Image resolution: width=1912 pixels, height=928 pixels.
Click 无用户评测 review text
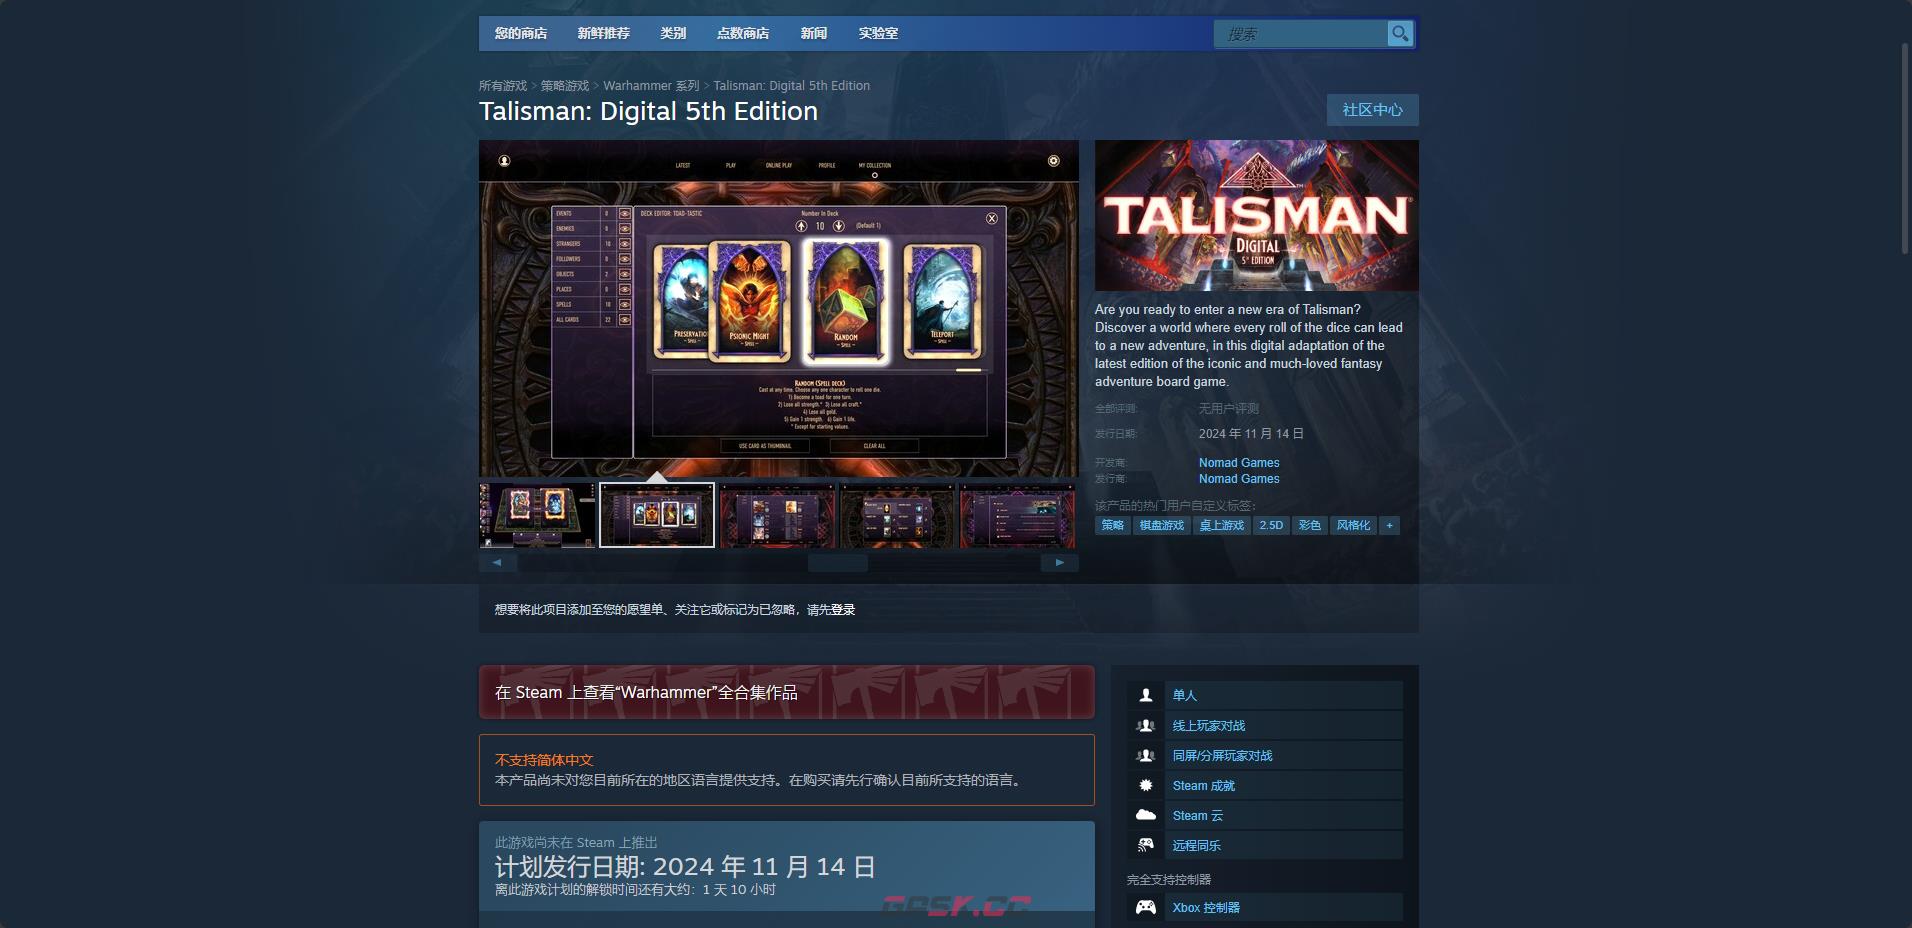[1229, 409]
